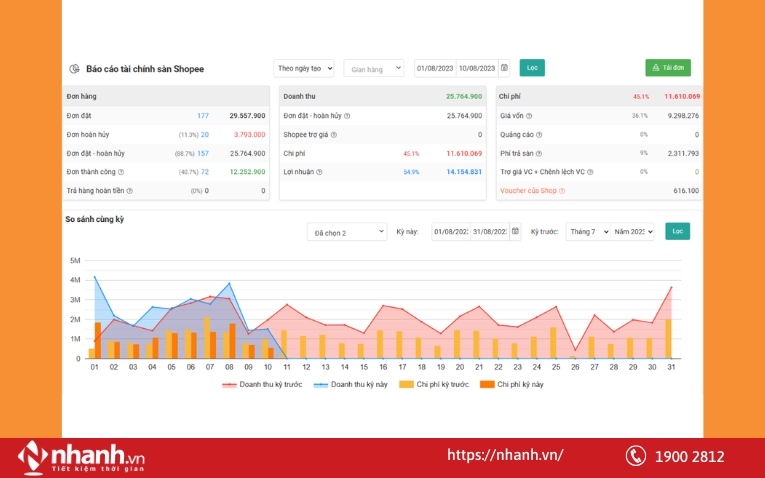Image resolution: width=765 pixels, height=478 pixels.
Task: Click help icon beside Voucher của Shop
Action: pyautogui.click(x=562, y=191)
